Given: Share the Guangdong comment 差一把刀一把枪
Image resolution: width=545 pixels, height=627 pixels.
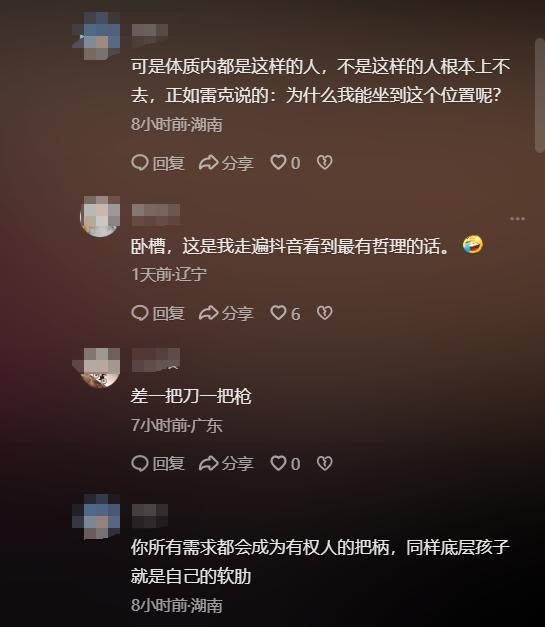Looking at the screenshot, I should coord(226,463).
